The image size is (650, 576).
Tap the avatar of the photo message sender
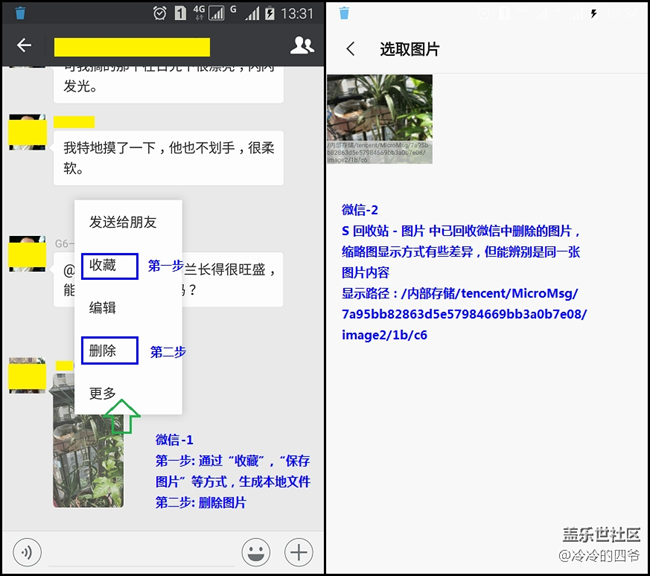[x=27, y=375]
